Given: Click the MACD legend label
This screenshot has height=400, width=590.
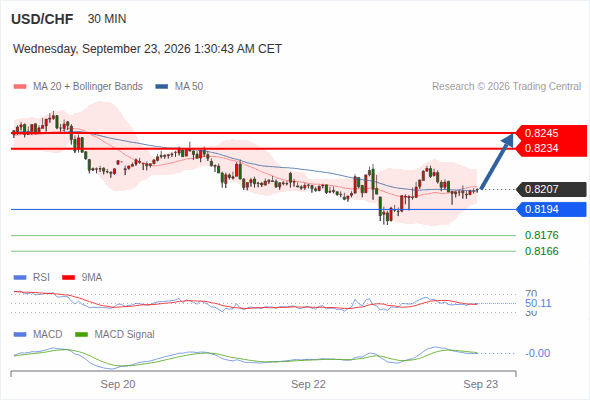Looking at the screenshot, I should (x=47, y=335).
